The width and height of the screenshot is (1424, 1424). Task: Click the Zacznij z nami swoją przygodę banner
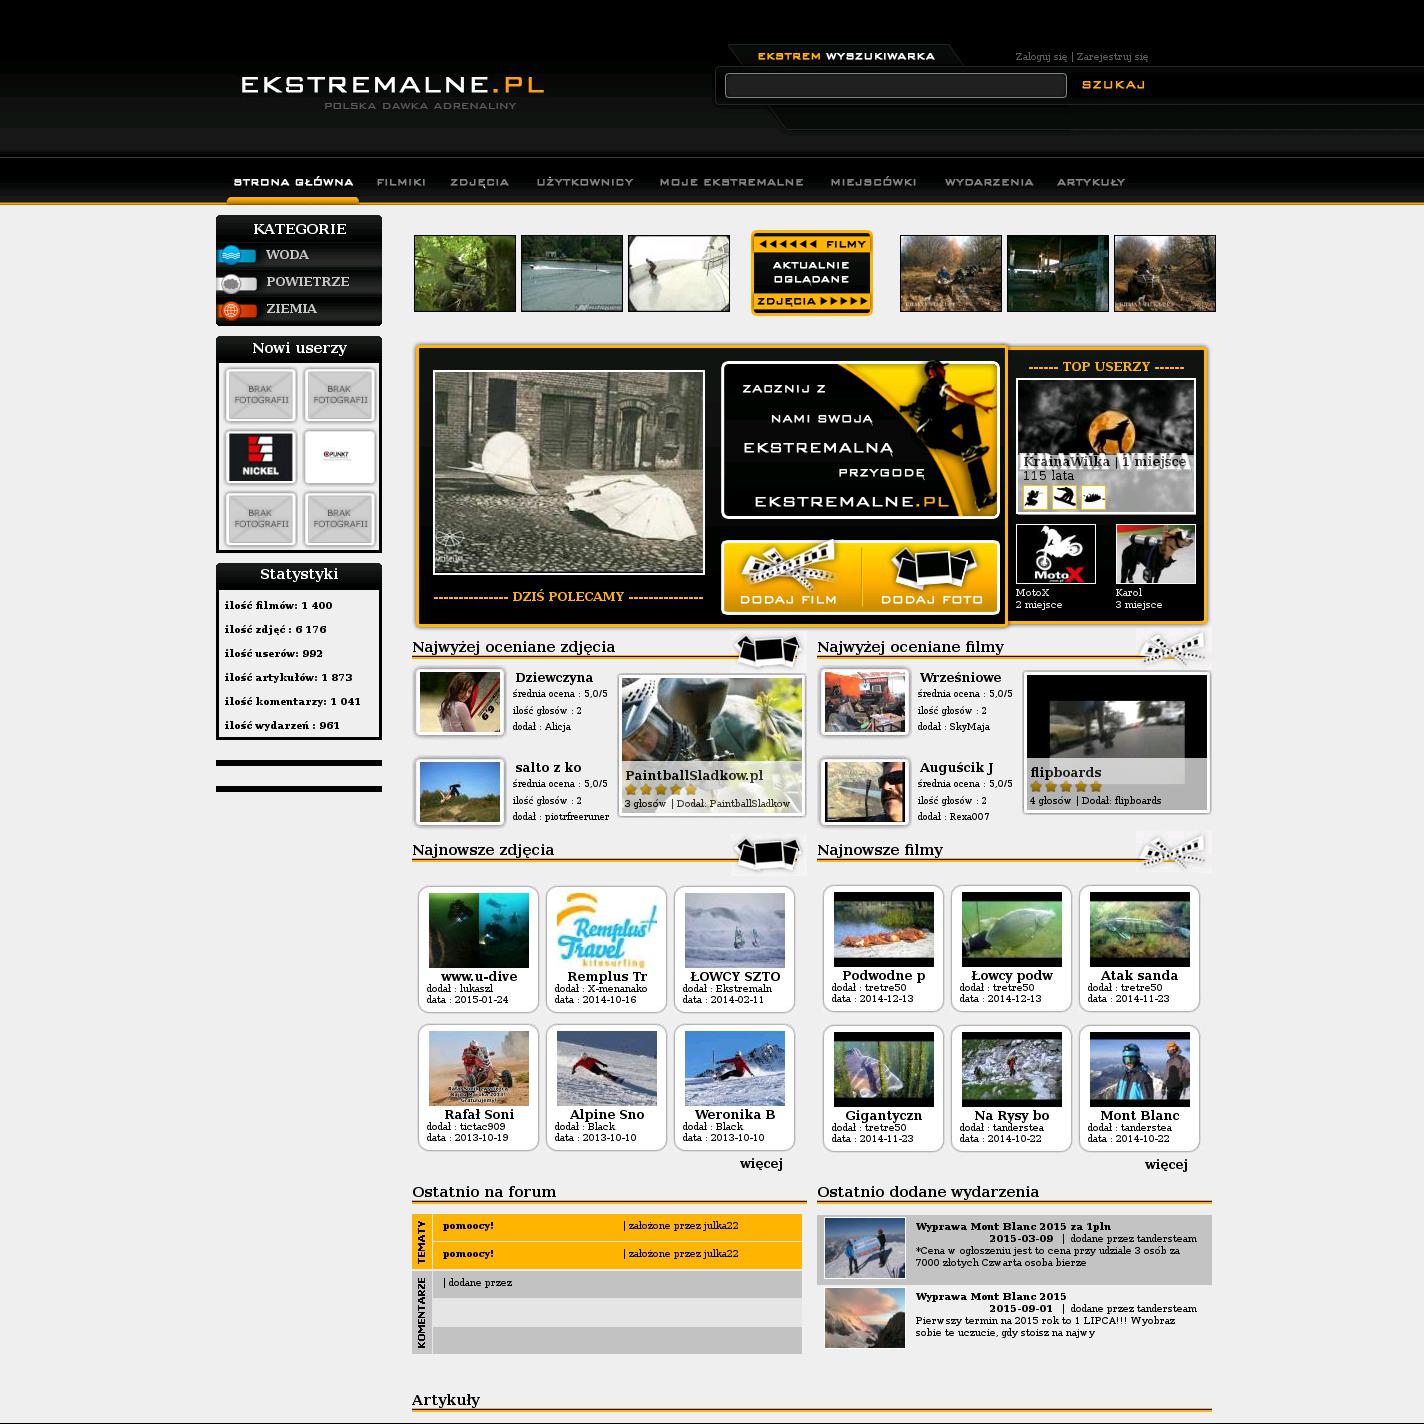pyautogui.click(x=860, y=440)
